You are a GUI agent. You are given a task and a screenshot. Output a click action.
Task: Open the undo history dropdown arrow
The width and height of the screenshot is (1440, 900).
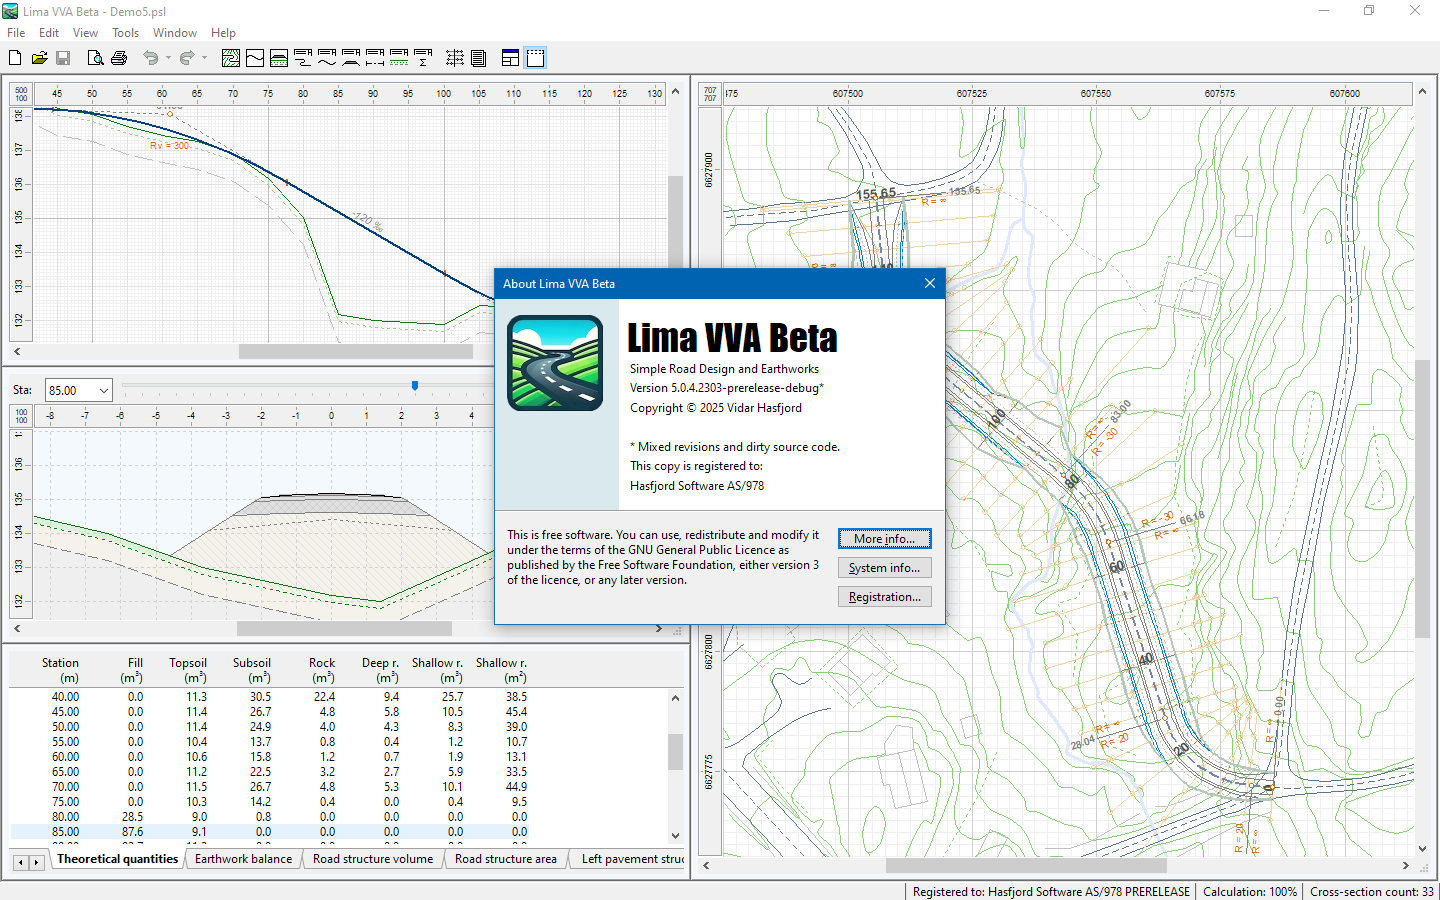click(x=168, y=58)
